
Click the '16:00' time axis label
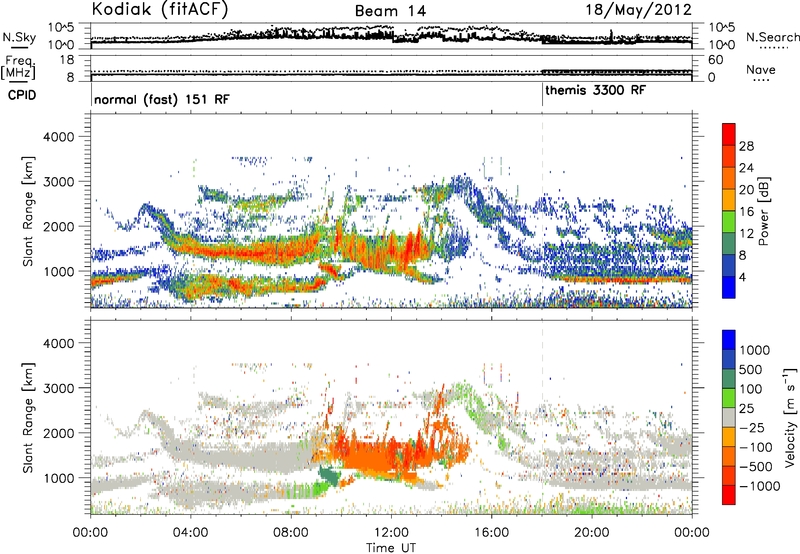click(491, 532)
